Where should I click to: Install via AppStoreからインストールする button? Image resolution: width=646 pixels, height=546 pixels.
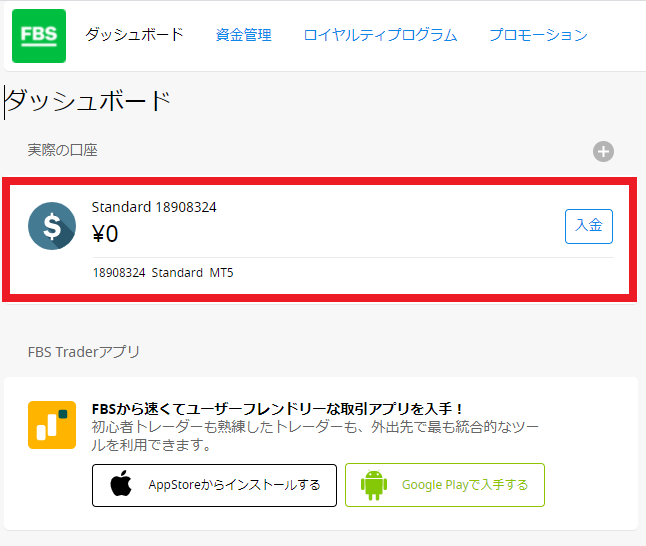click(214, 485)
